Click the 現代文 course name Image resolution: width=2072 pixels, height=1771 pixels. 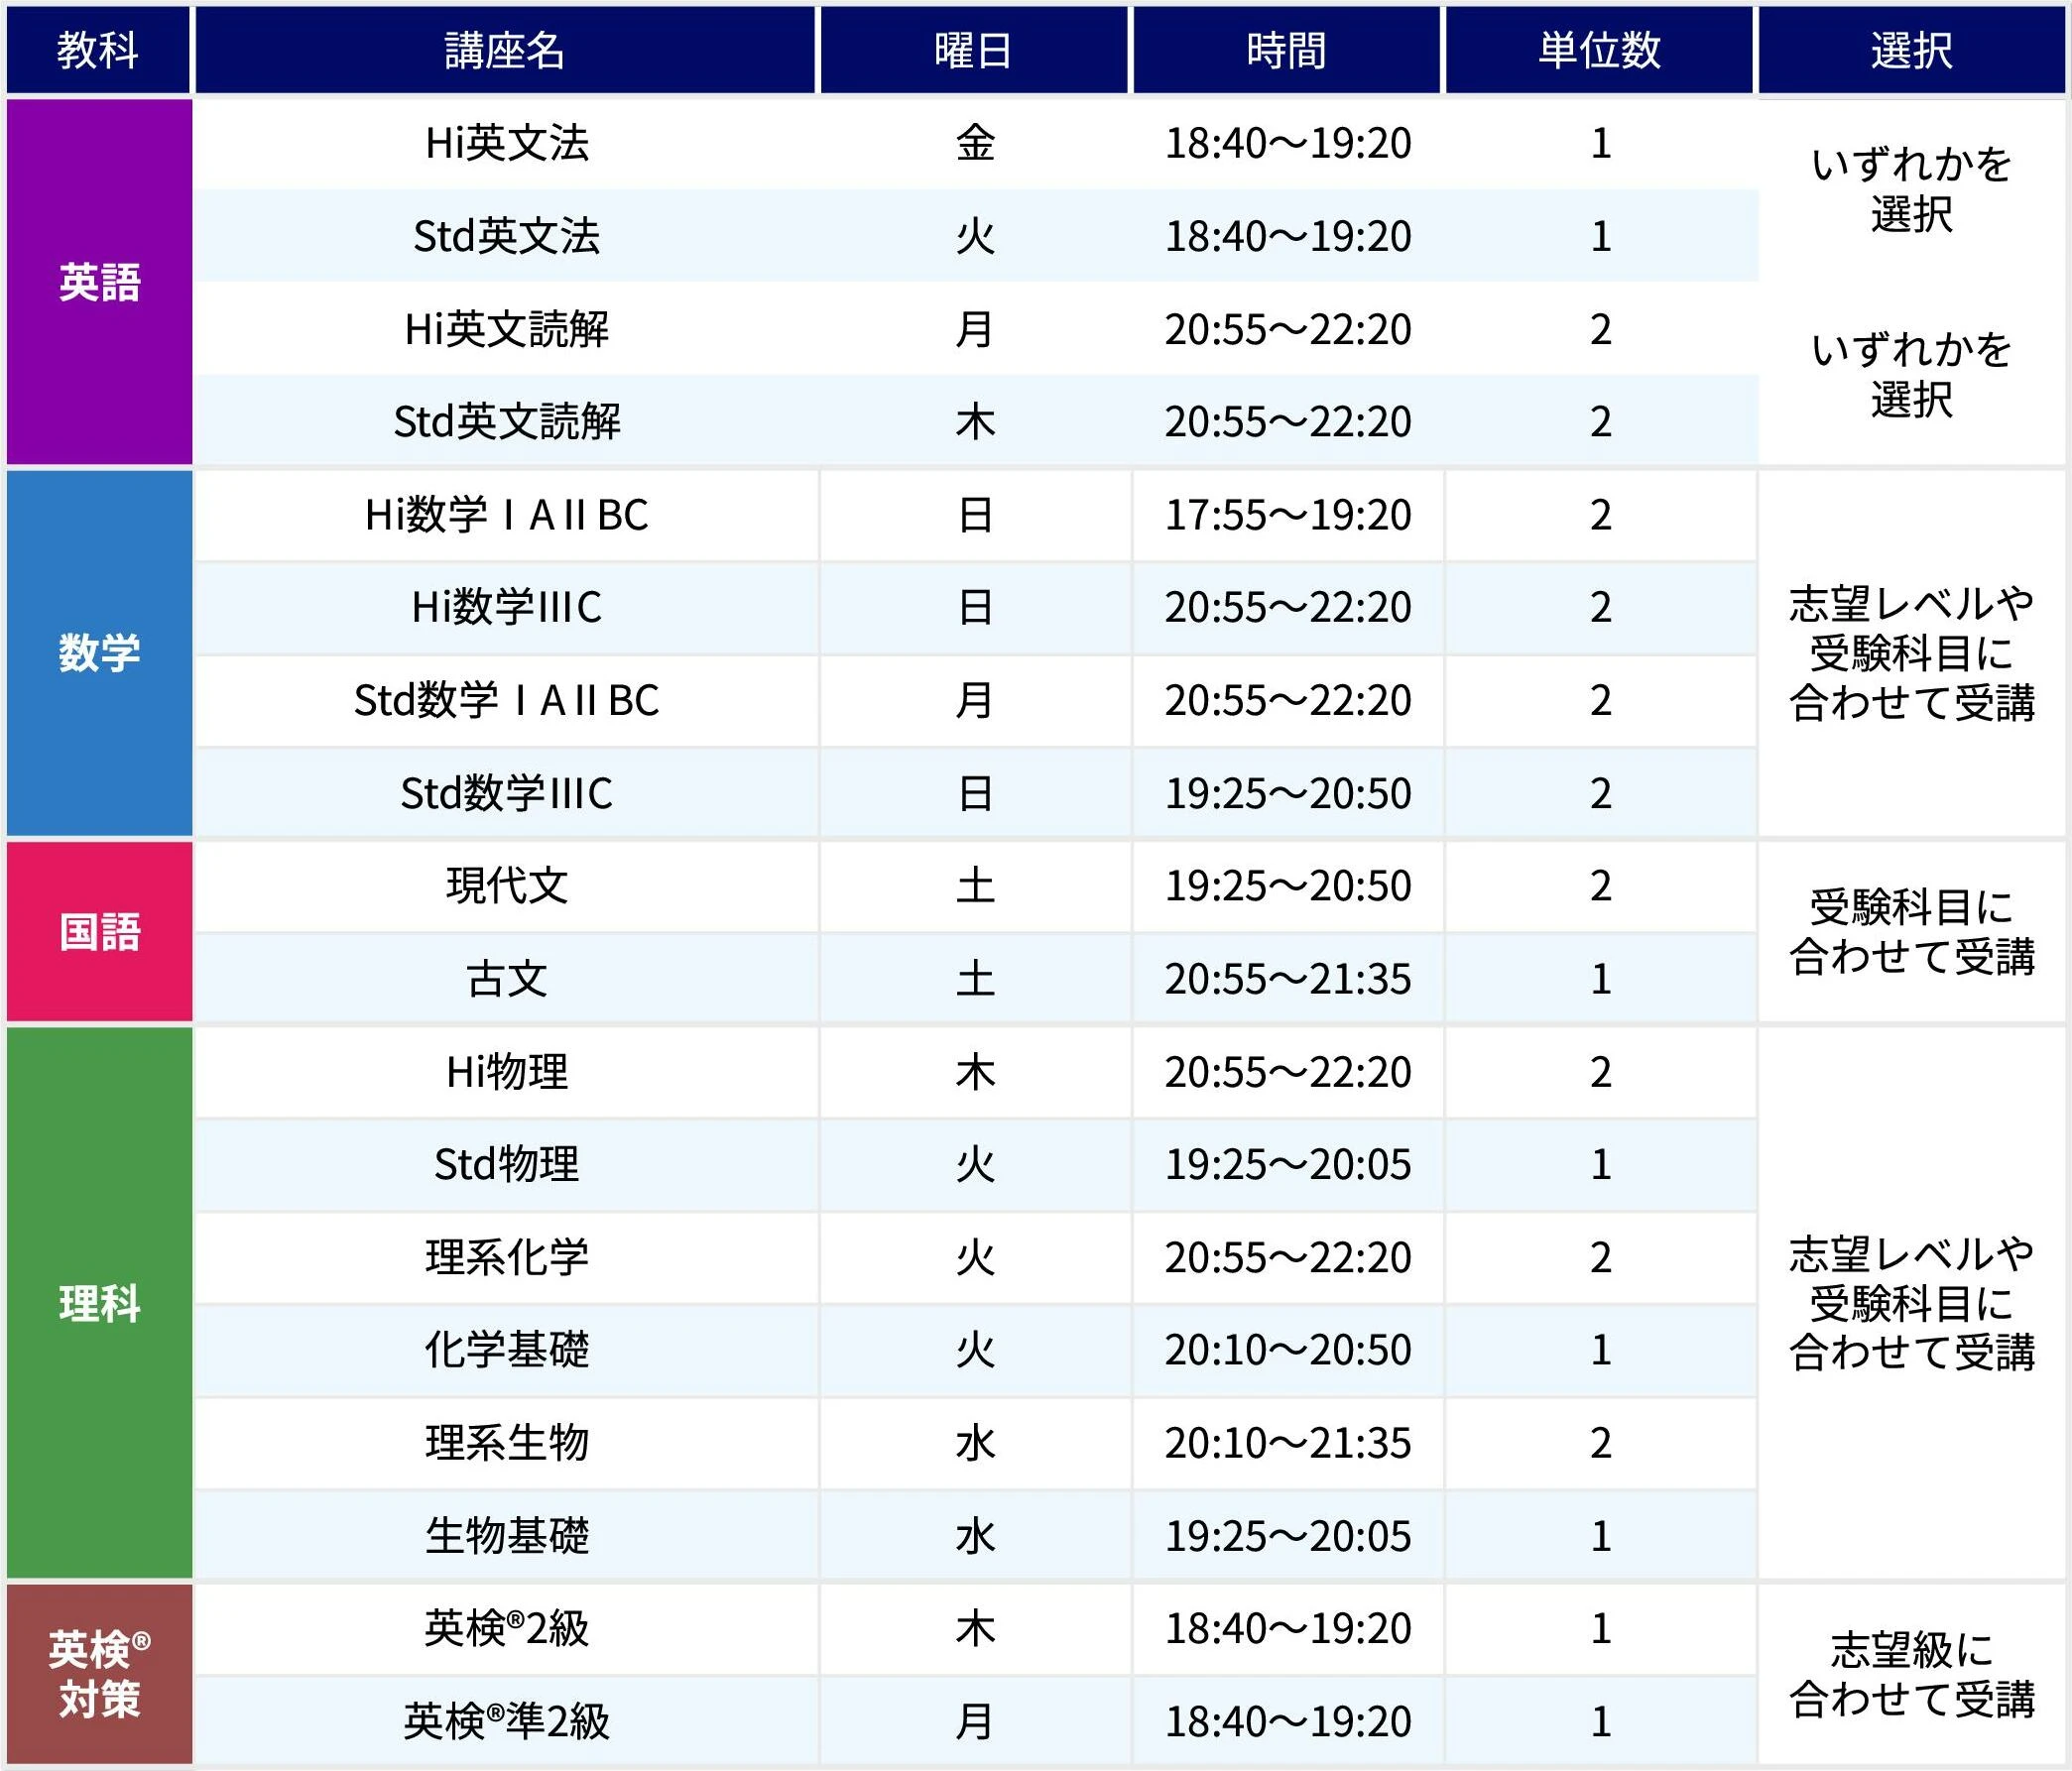(x=507, y=886)
